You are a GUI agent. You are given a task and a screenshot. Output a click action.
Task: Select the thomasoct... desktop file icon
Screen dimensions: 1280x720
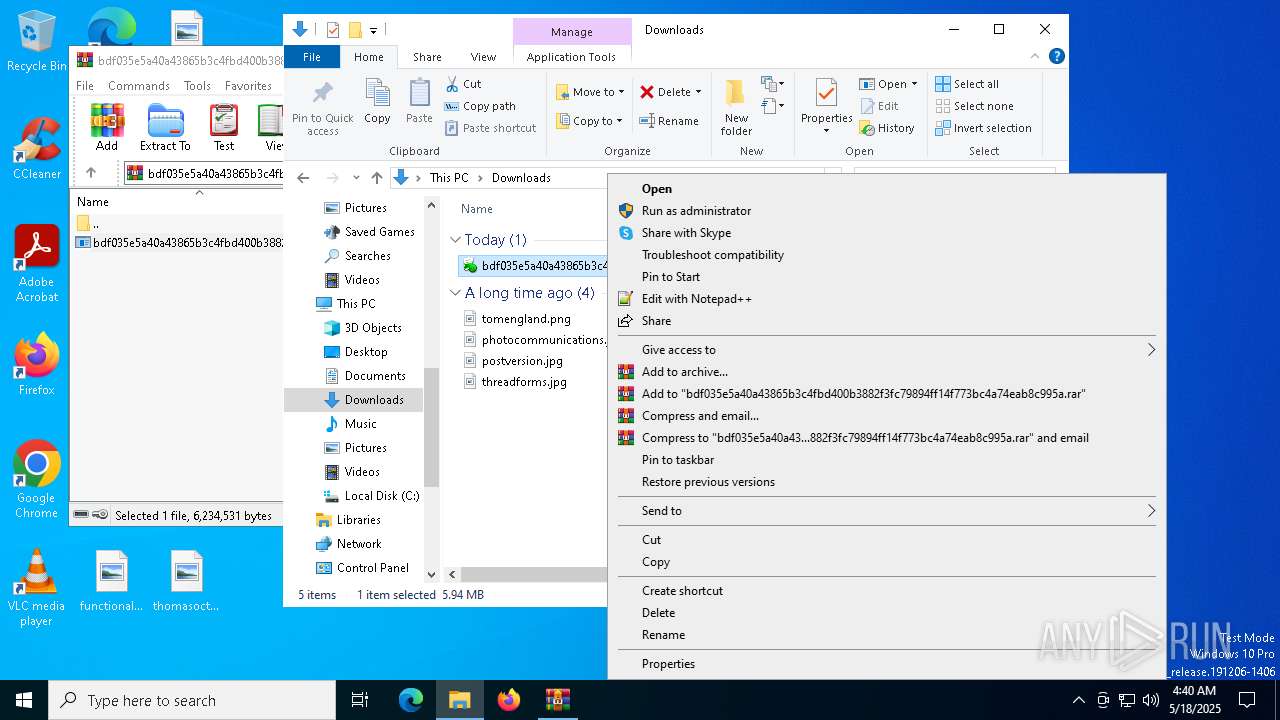click(186, 581)
